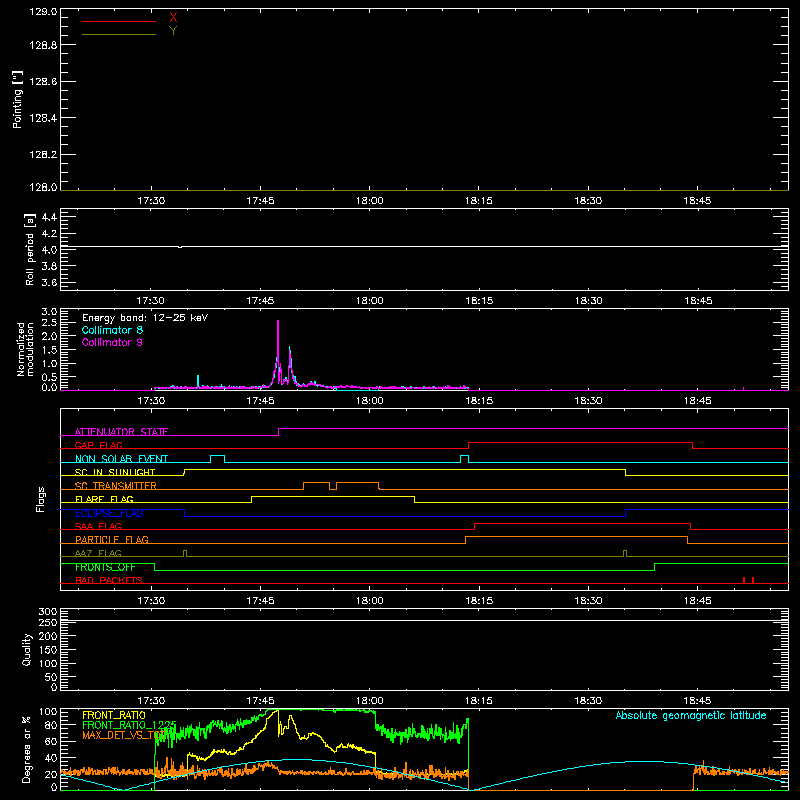Image resolution: width=800 pixels, height=800 pixels.
Task: Click the ATTENUATOR_STATE flag label
Action: click(121, 432)
